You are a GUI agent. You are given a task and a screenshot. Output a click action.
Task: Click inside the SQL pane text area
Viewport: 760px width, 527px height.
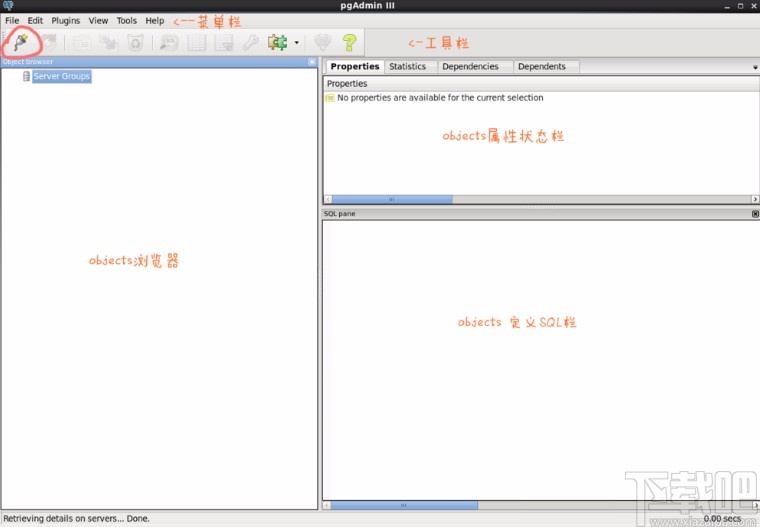540,361
